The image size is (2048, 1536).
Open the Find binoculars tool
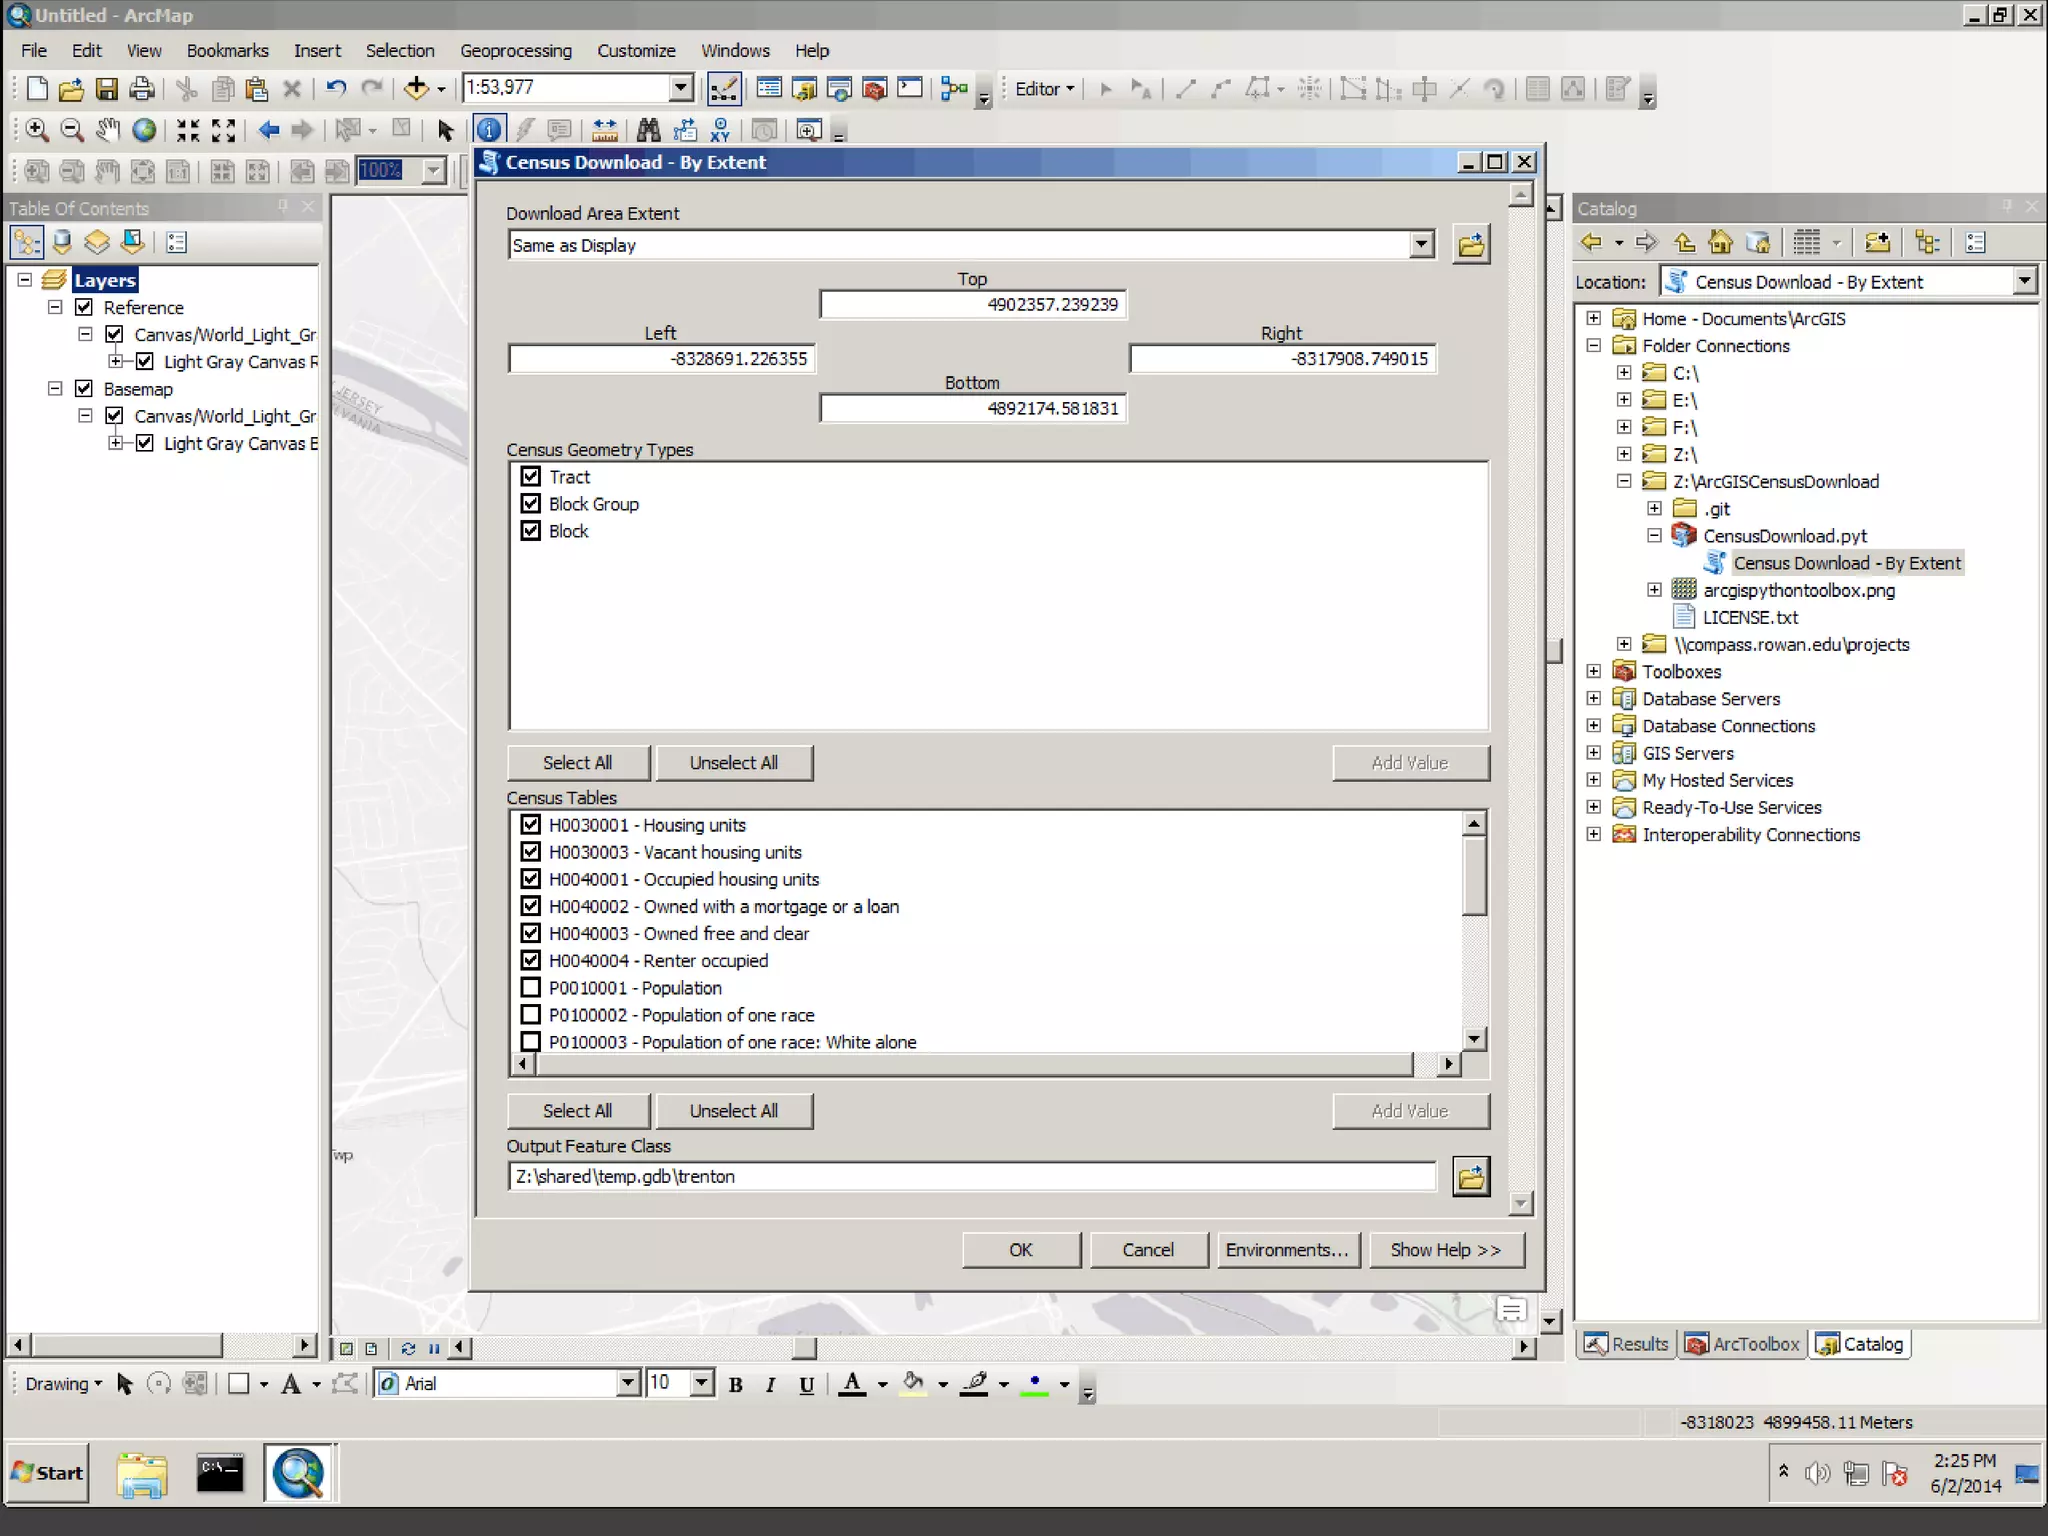click(x=648, y=130)
